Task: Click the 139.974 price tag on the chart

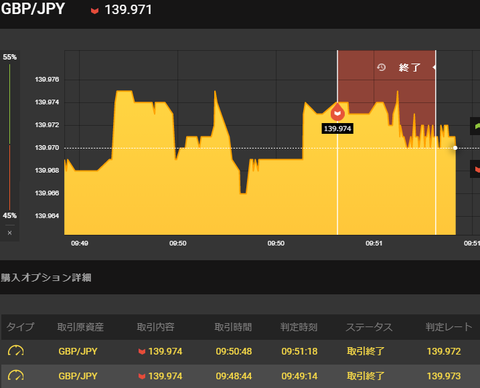Action: point(337,129)
